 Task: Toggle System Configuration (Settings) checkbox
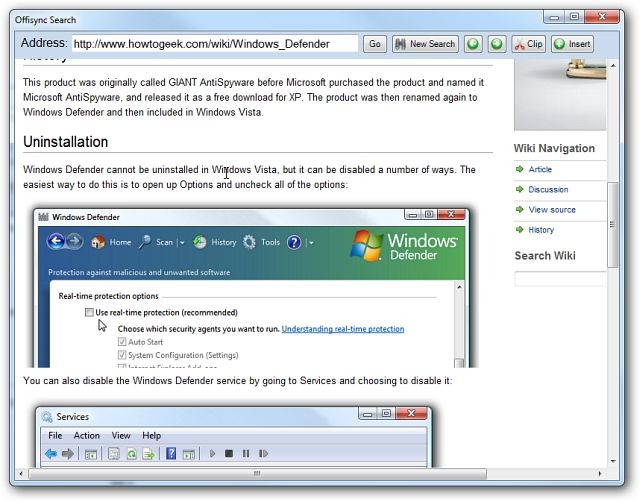pyautogui.click(x=122, y=355)
